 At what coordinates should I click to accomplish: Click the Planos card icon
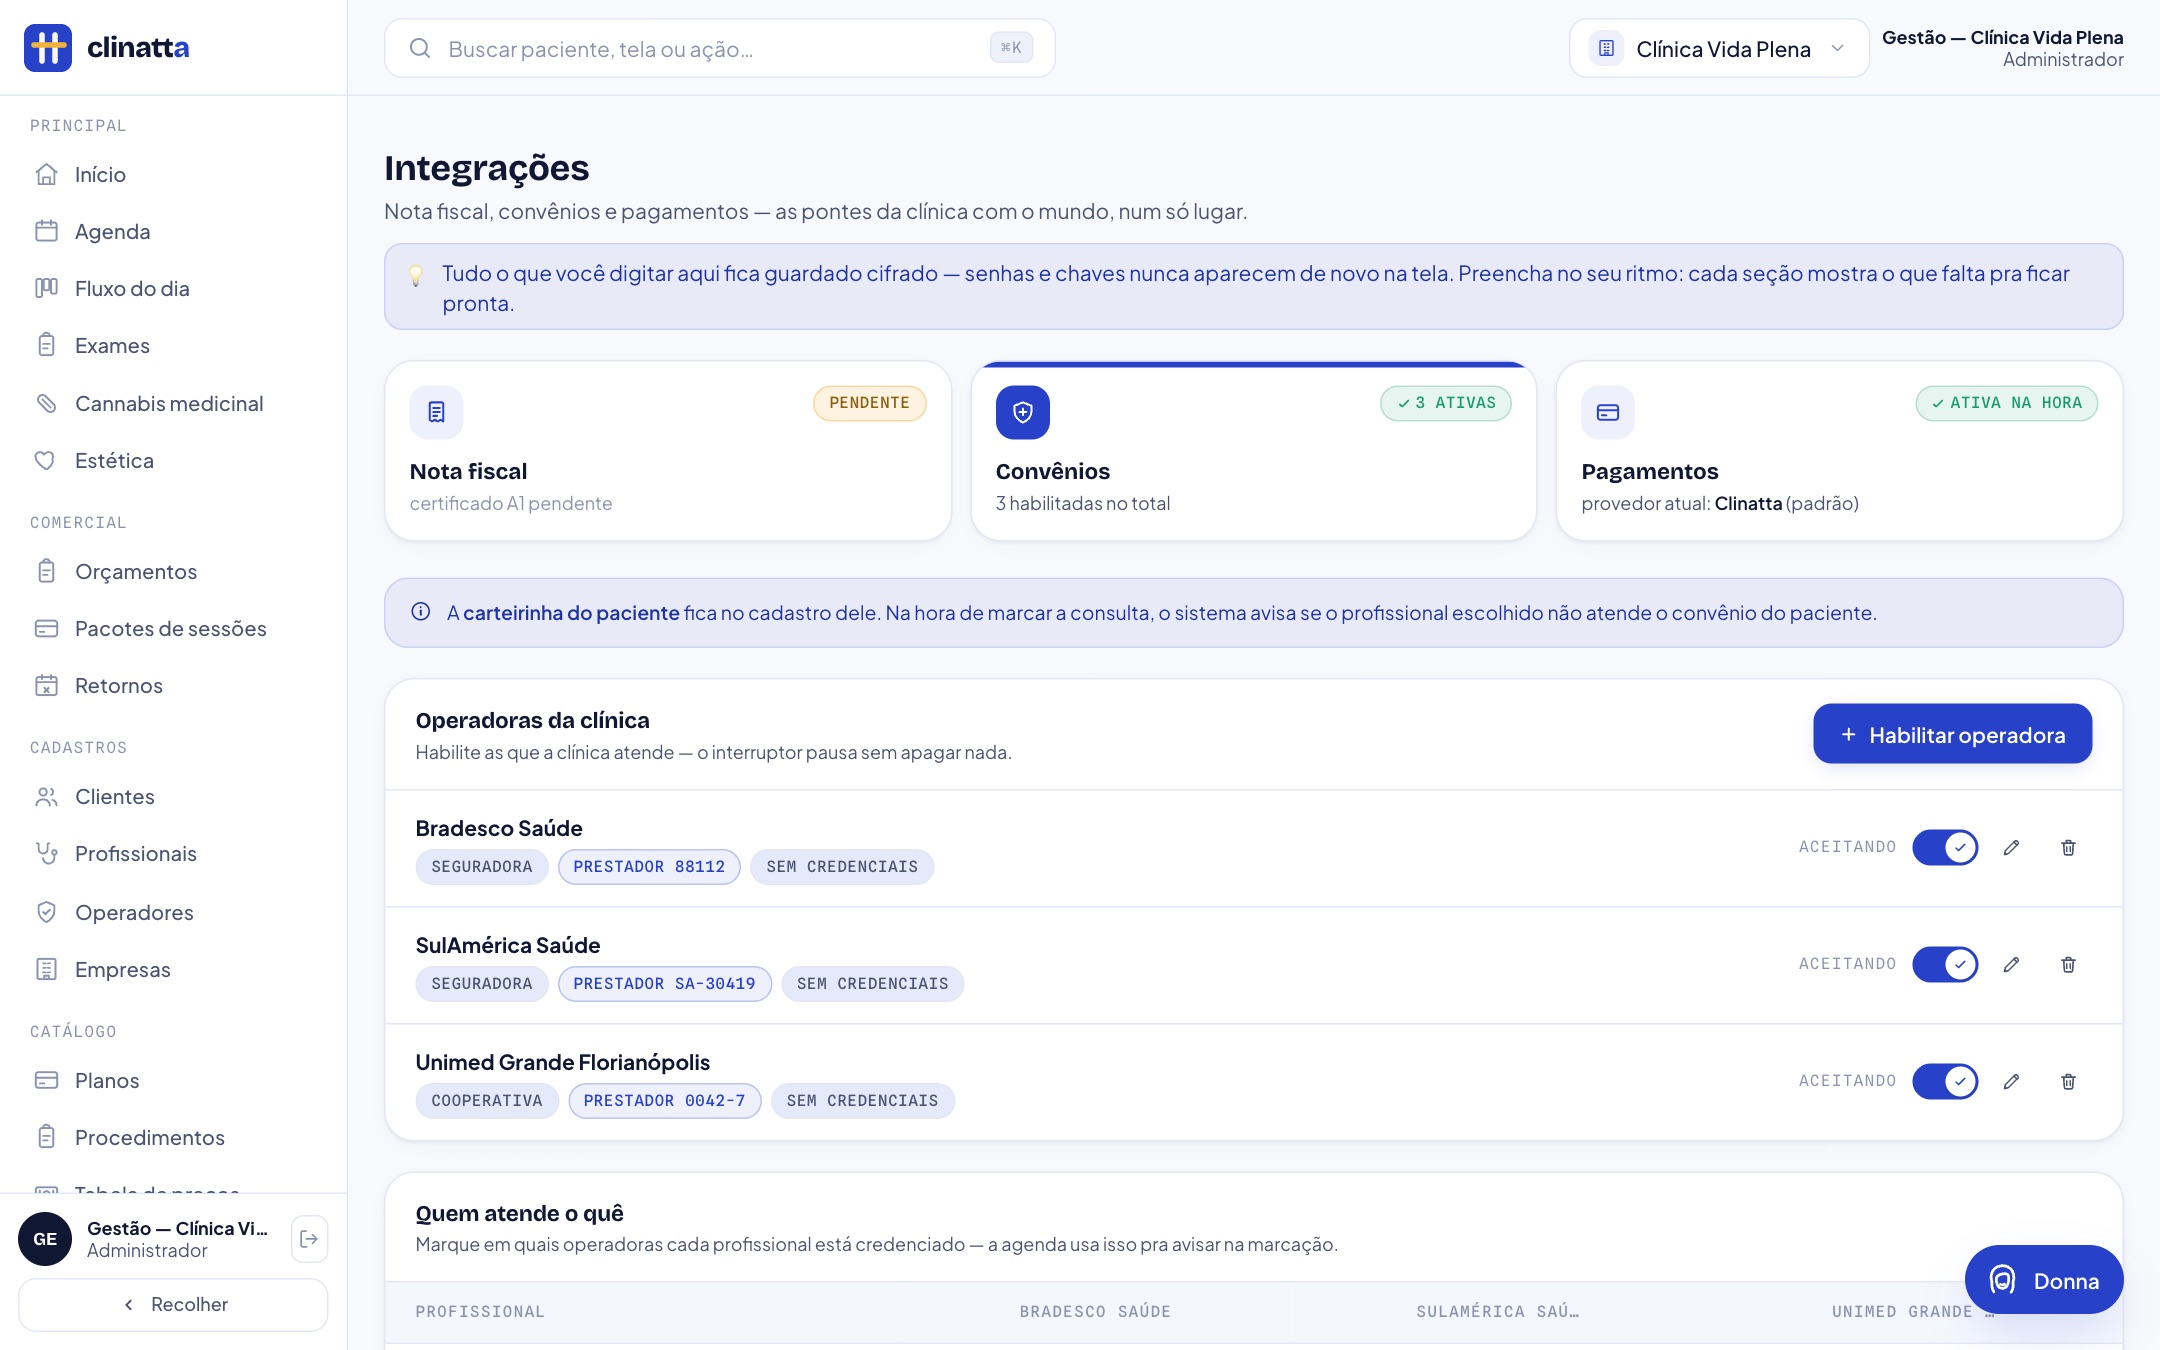[x=46, y=1080]
